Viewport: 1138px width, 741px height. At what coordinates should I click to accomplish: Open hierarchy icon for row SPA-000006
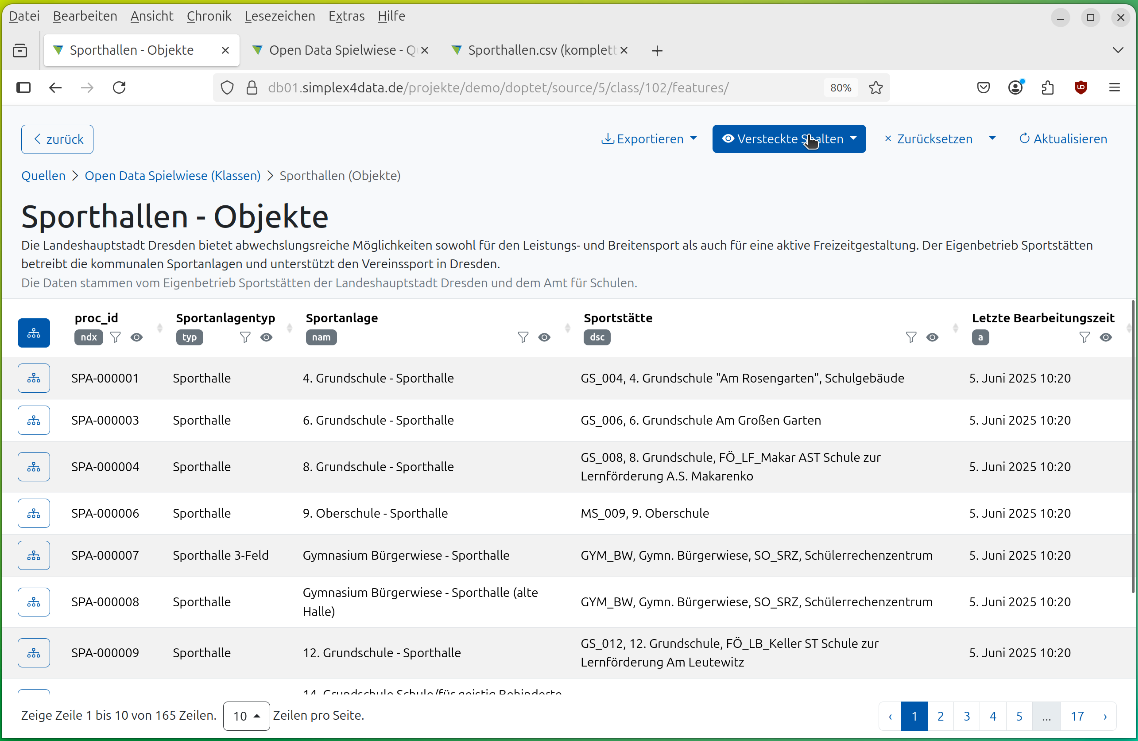(x=33, y=513)
